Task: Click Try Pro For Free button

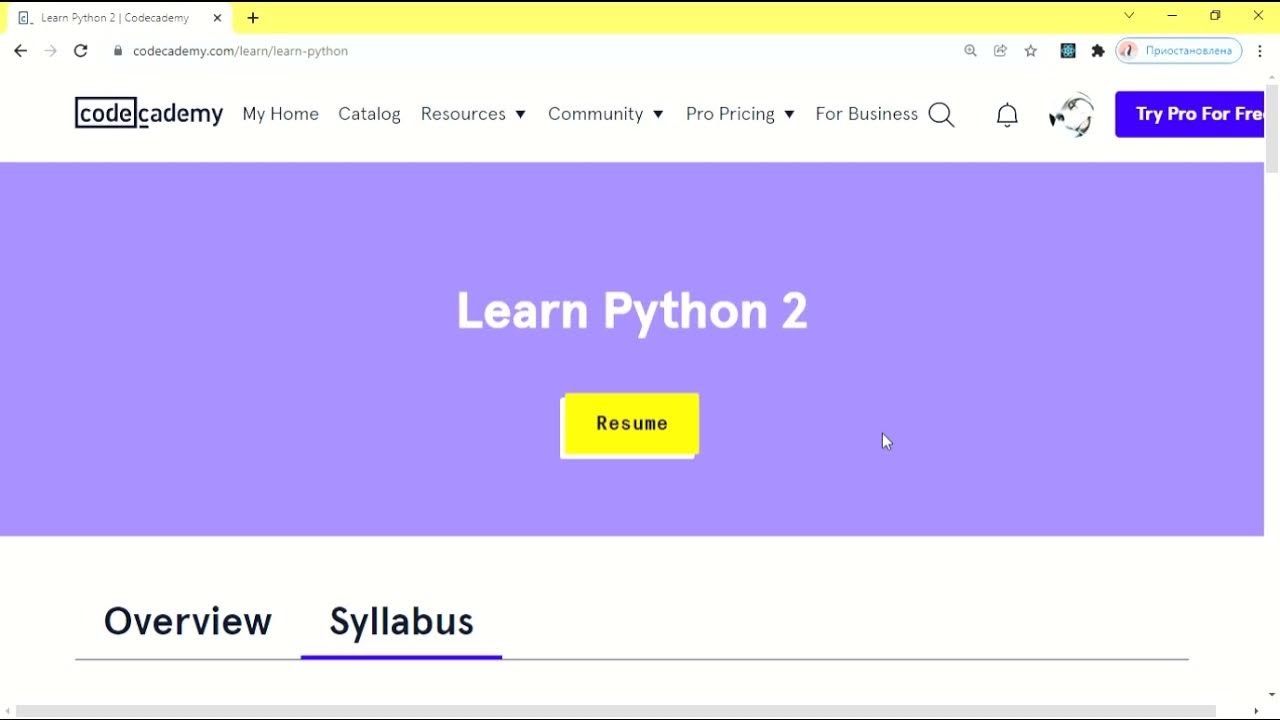Action: (1190, 114)
